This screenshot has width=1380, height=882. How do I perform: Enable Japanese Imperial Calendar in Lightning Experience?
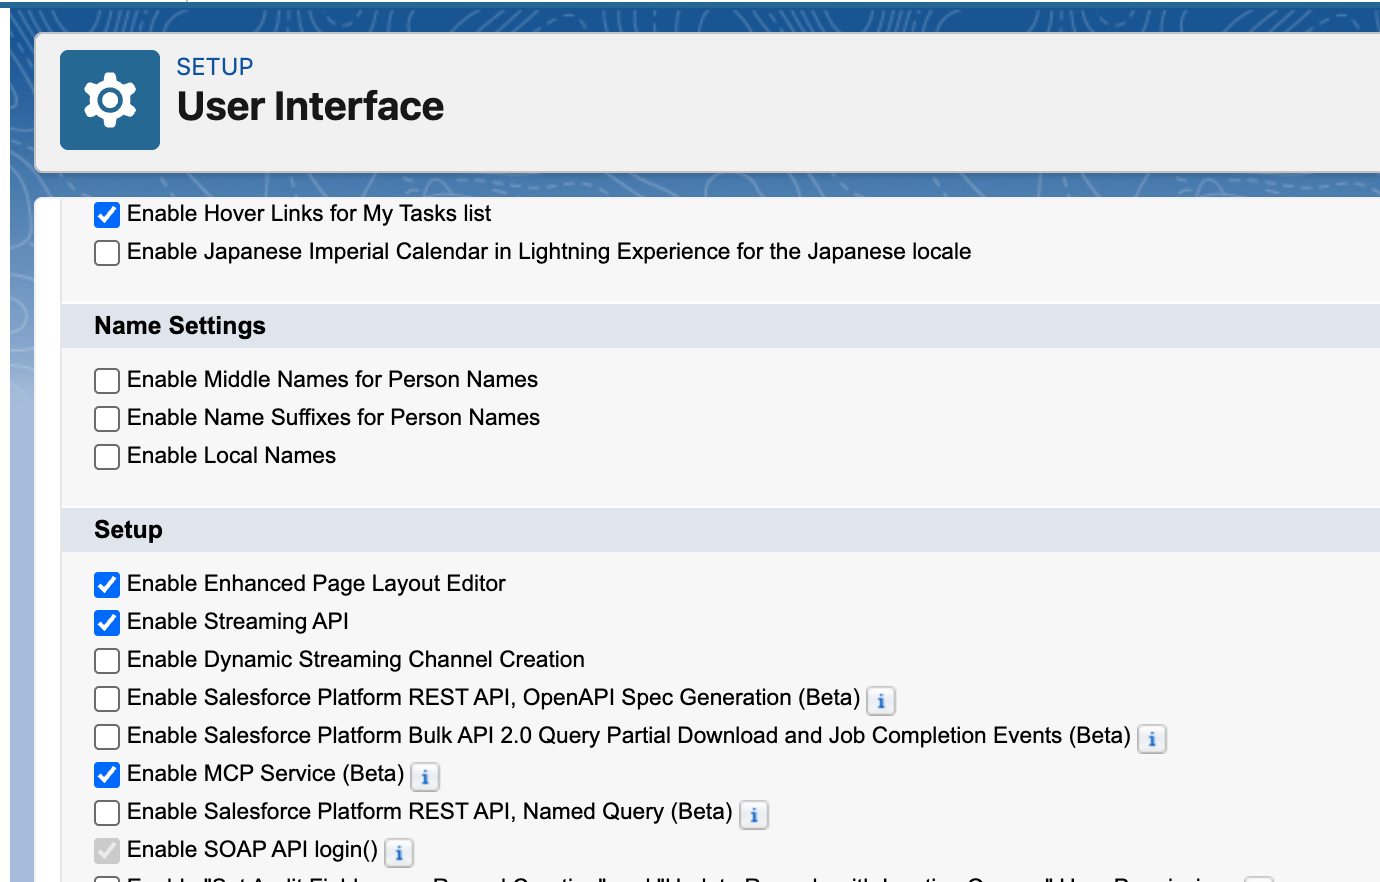point(106,252)
